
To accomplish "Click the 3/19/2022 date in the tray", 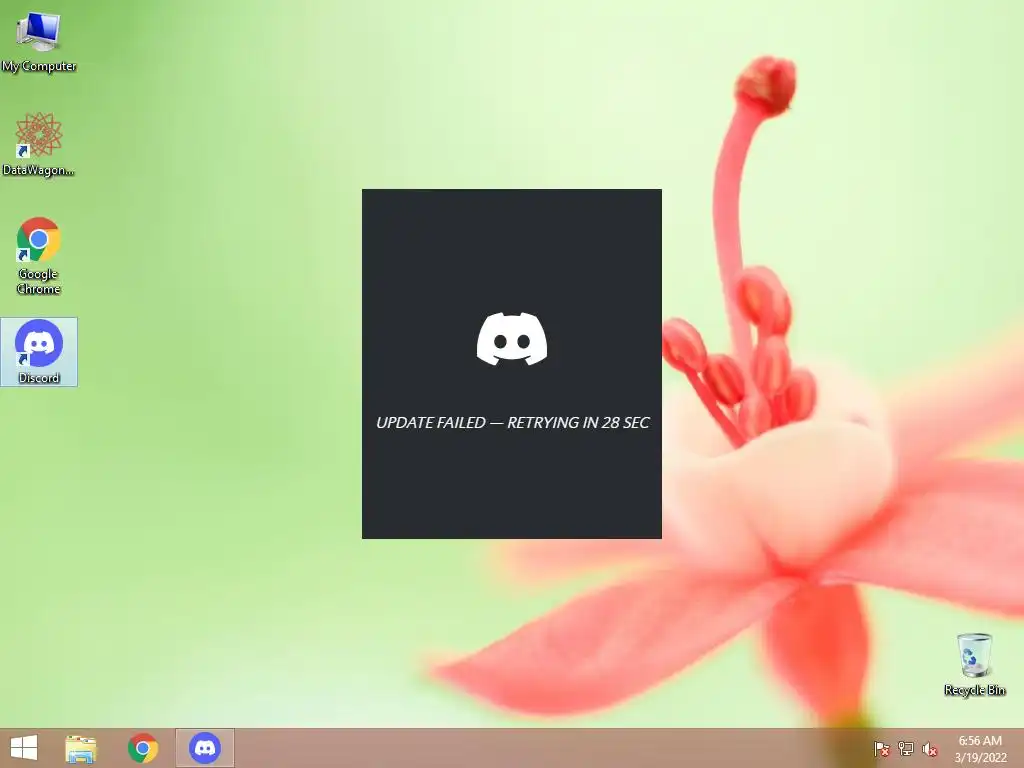I will point(980,758).
